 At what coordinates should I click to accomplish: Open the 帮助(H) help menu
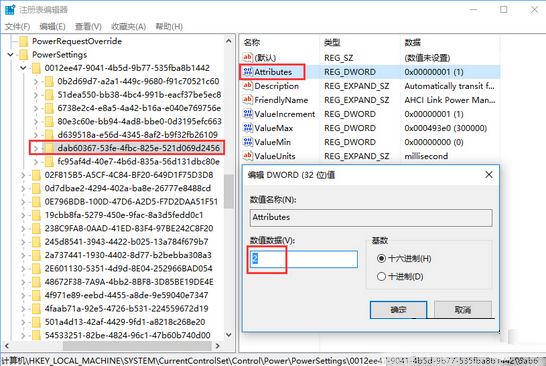click(x=169, y=26)
